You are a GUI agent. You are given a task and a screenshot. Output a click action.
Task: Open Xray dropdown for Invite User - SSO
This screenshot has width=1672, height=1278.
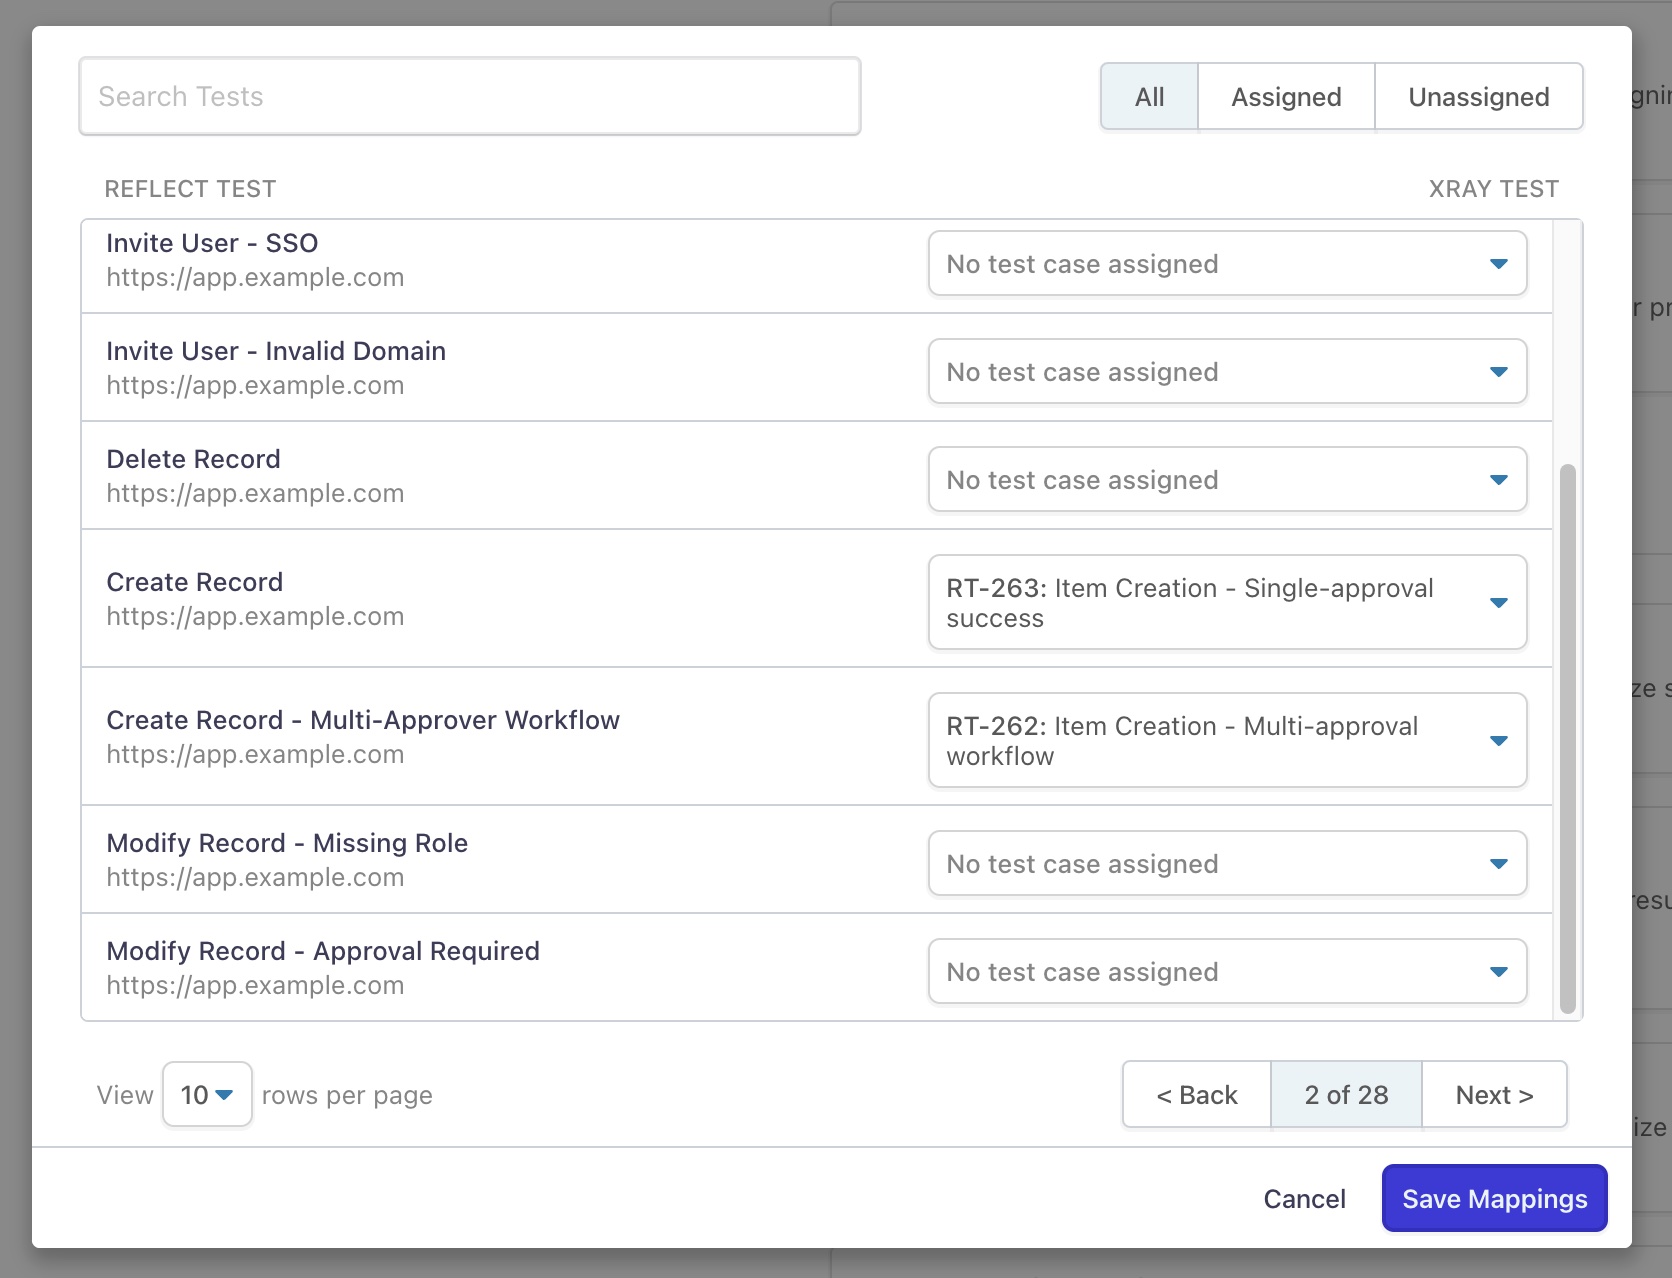[x=1227, y=264]
